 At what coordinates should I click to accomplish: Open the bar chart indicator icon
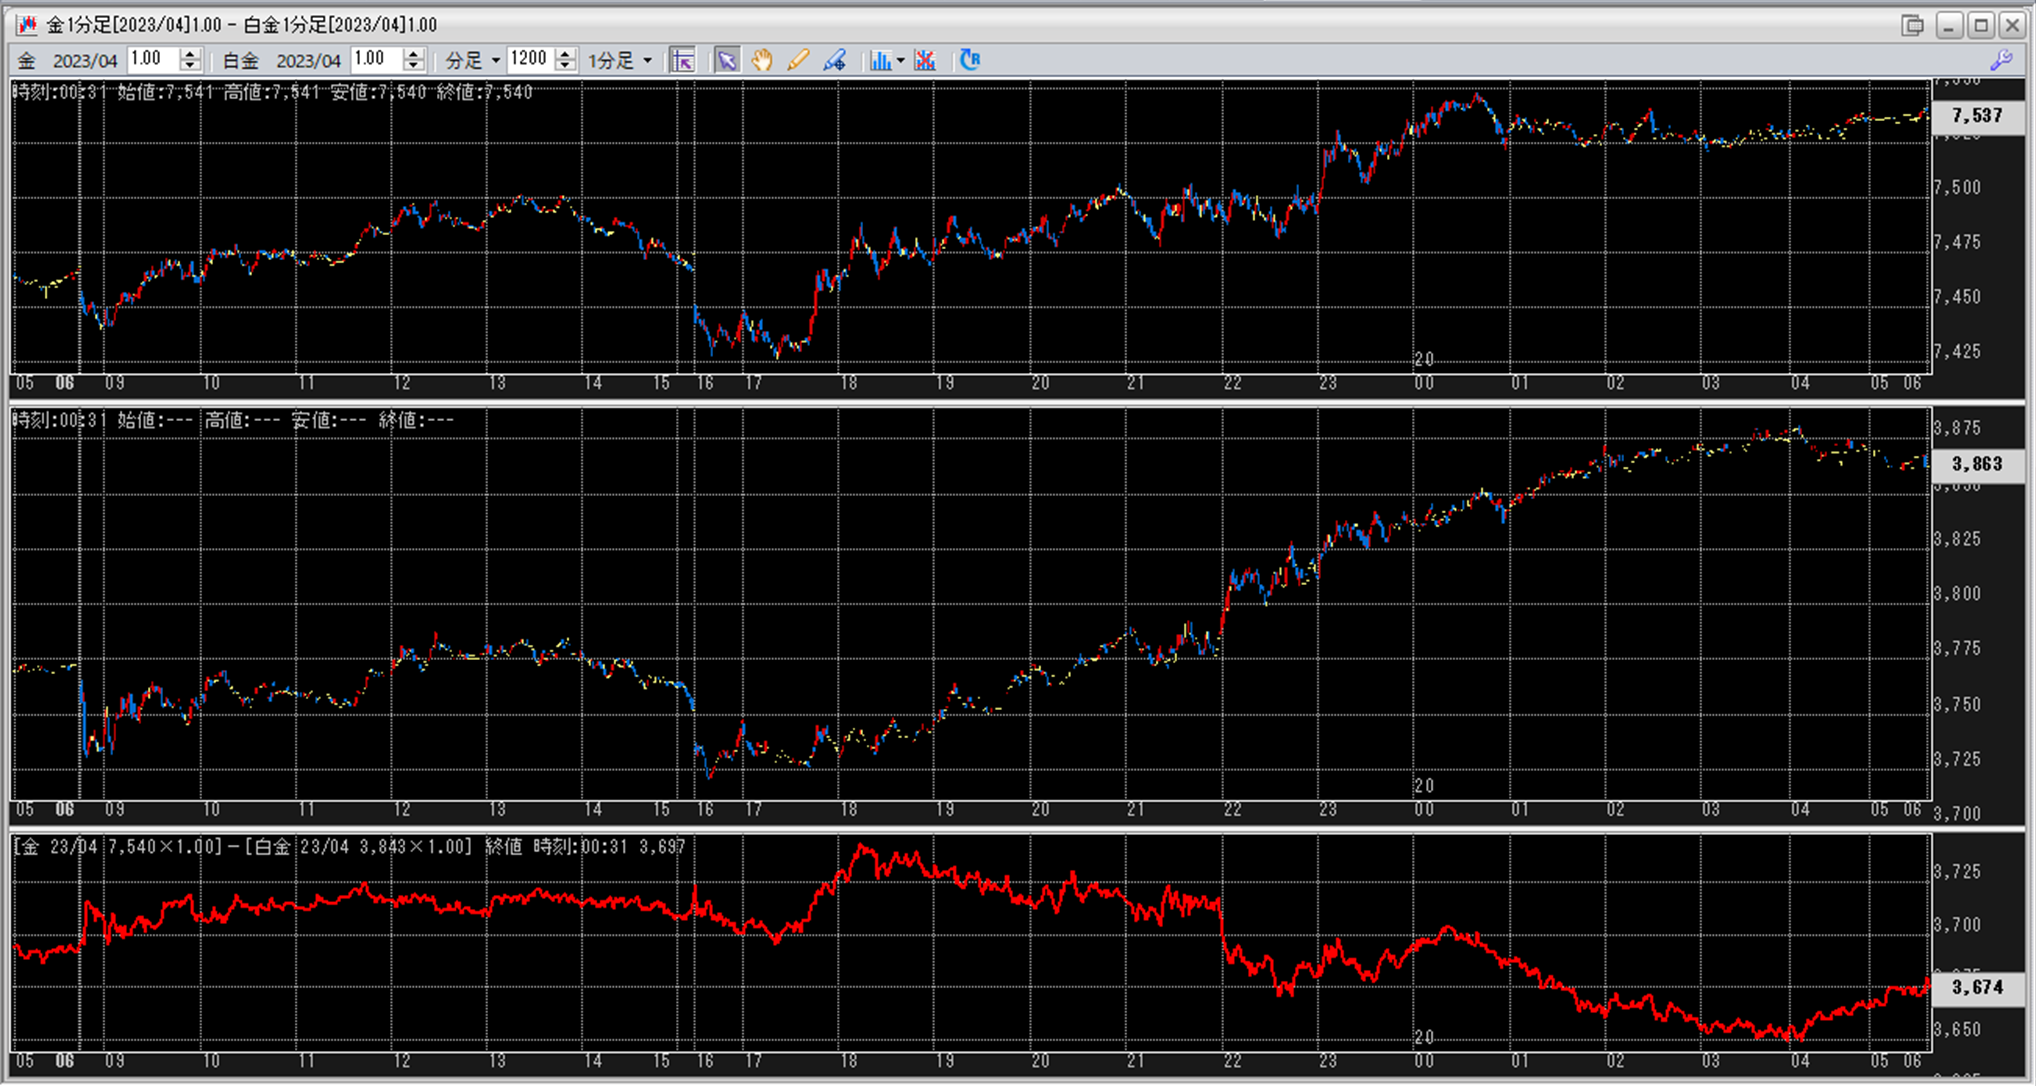tap(879, 60)
